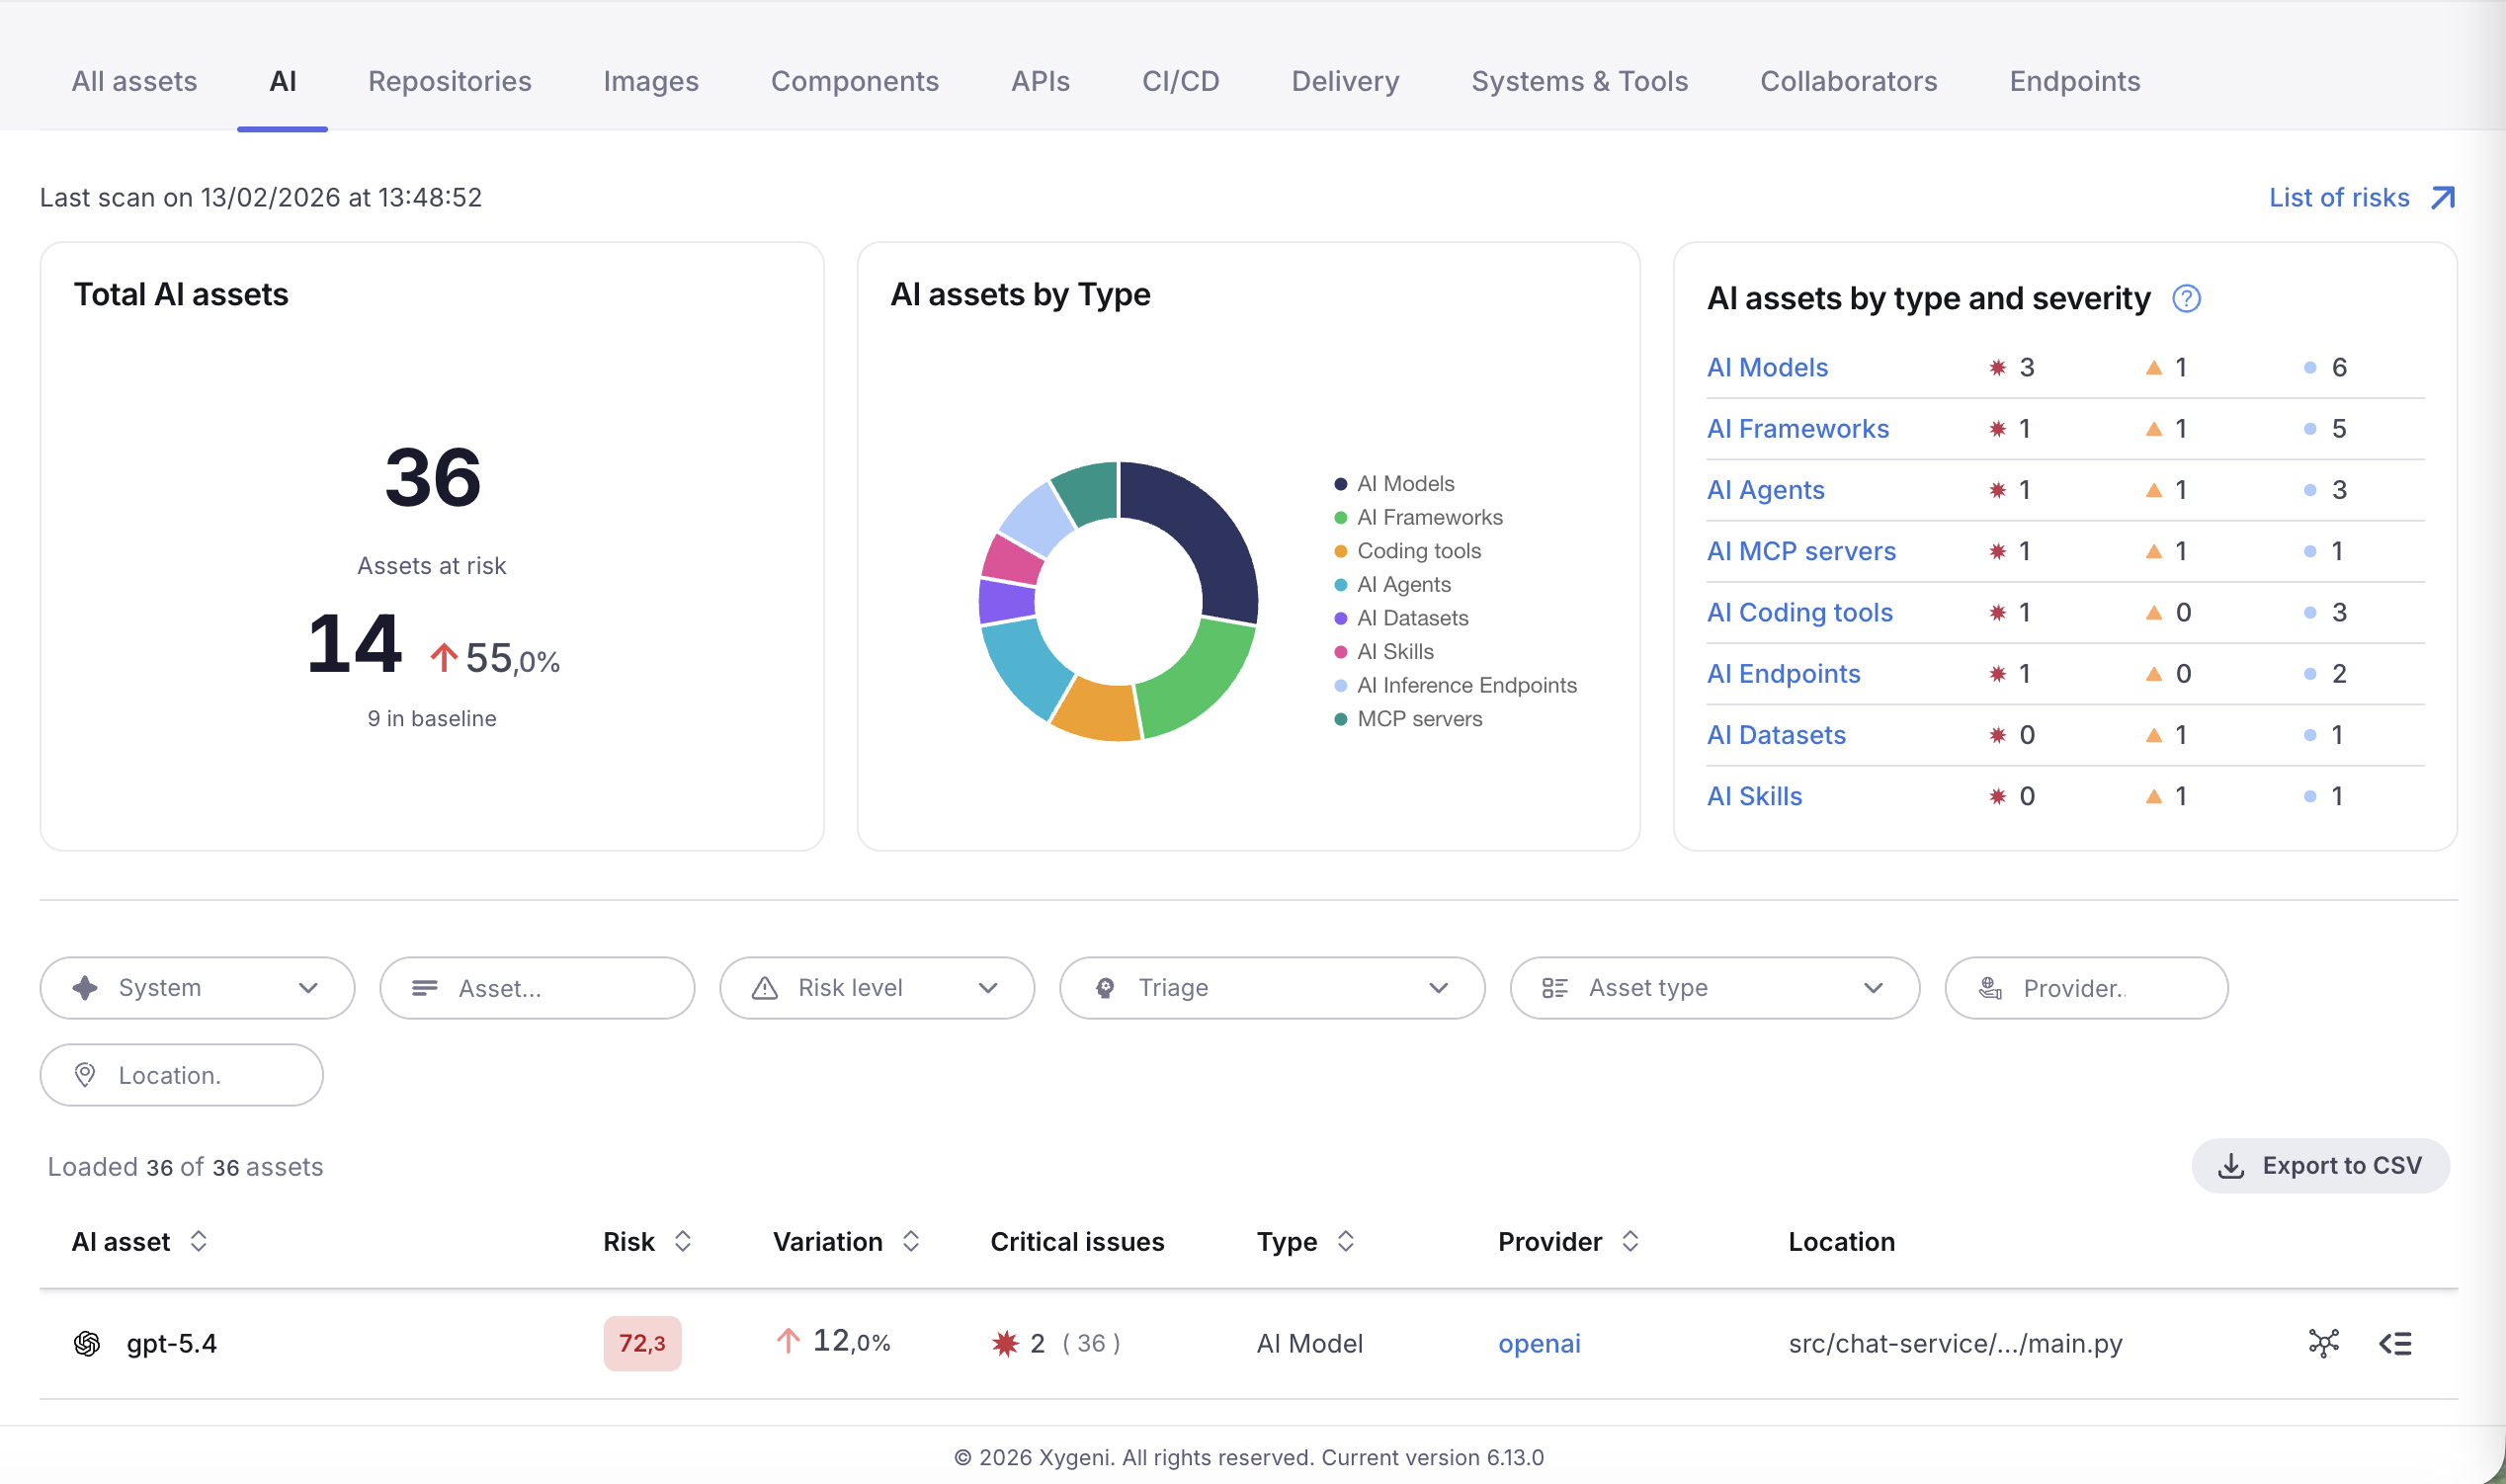
Task: Open the List of risks arrow icon
Action: pyautogui.click(x=2442, y=198)
